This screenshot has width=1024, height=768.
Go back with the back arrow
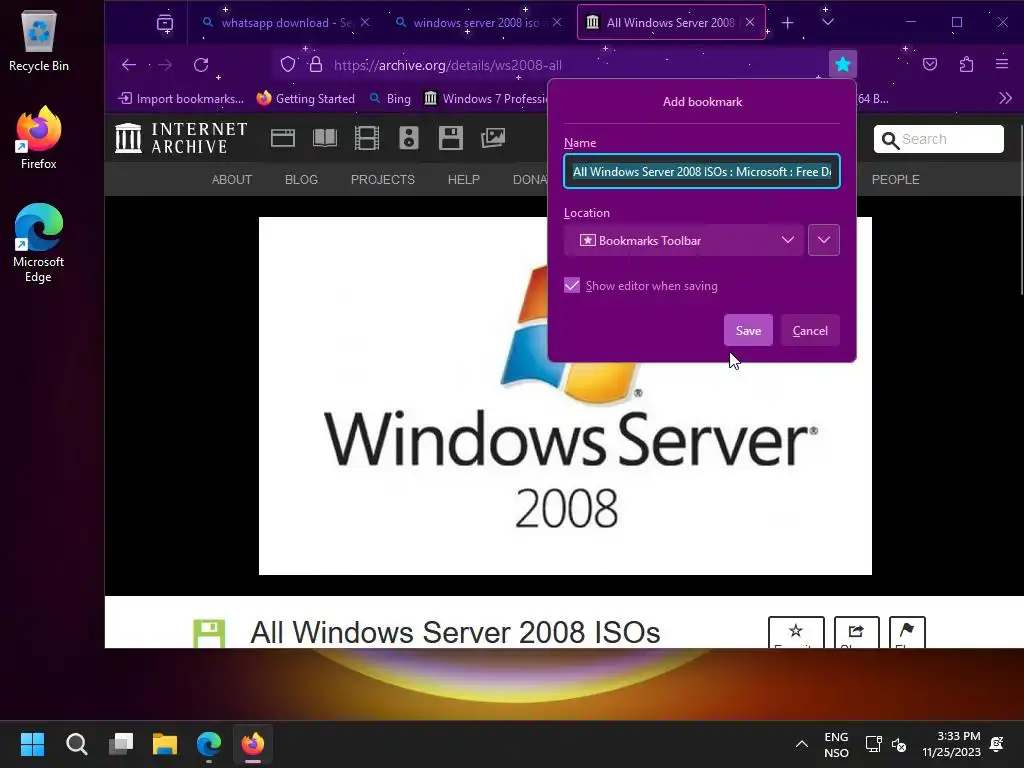coord(129,65)
